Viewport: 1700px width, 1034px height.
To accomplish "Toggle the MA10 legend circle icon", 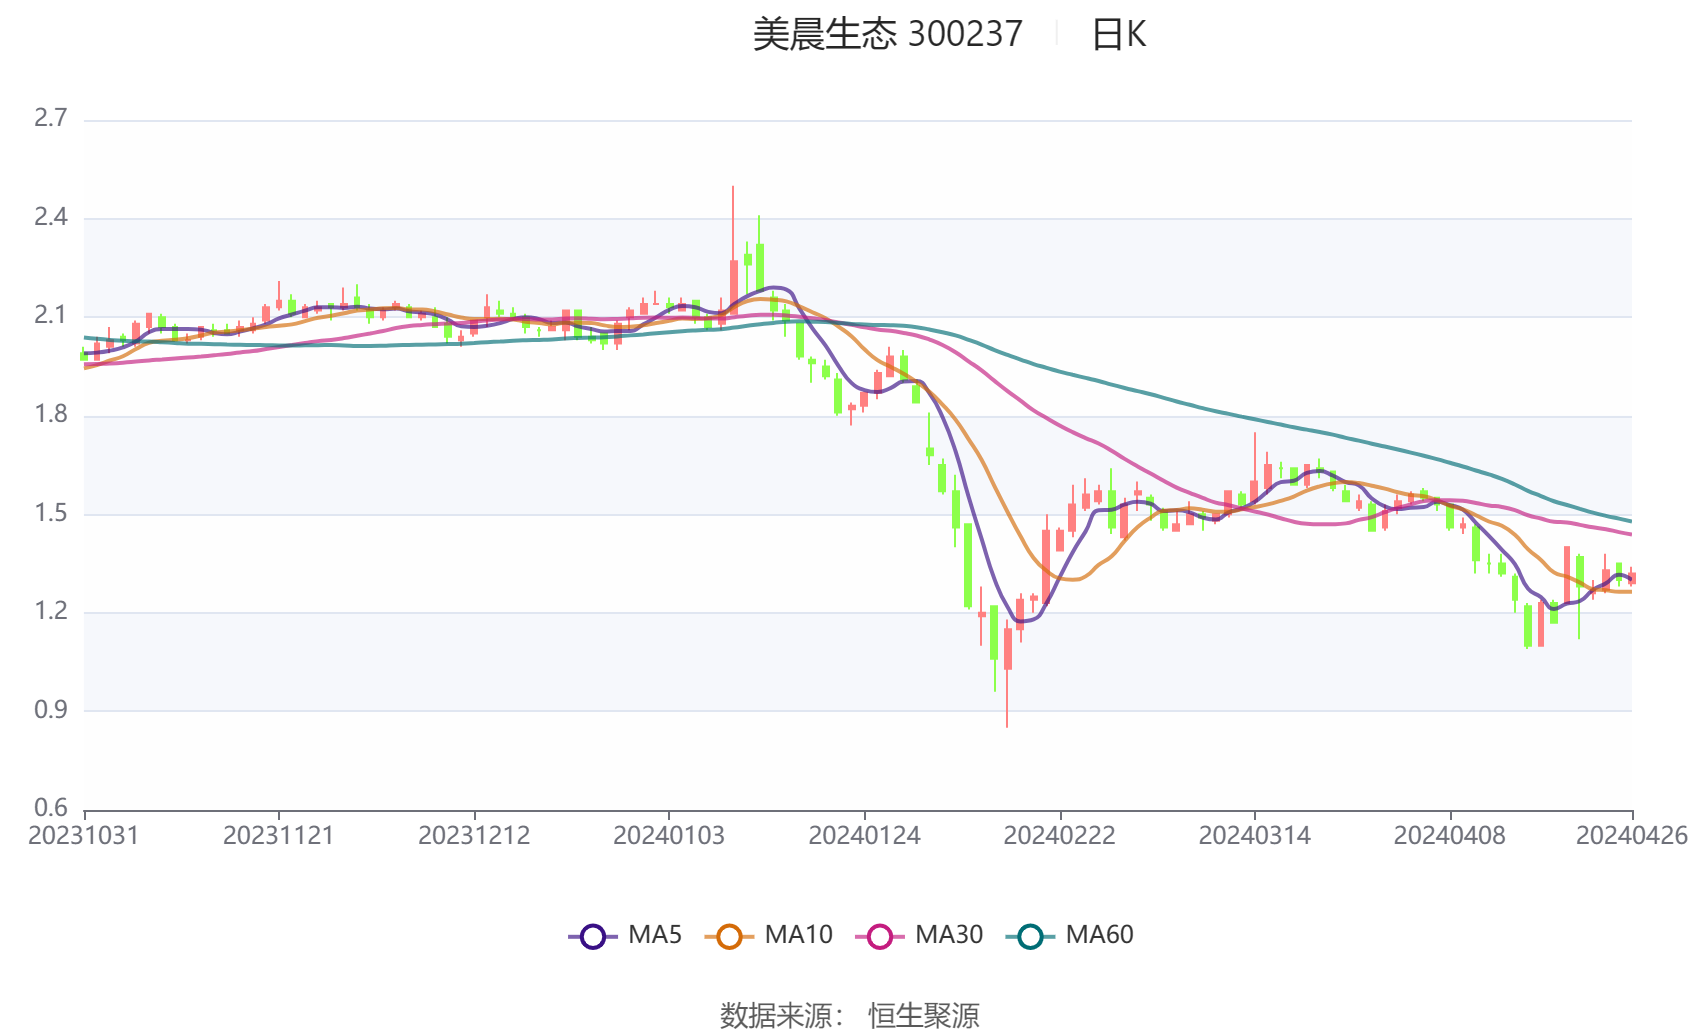I will [729, 936].
